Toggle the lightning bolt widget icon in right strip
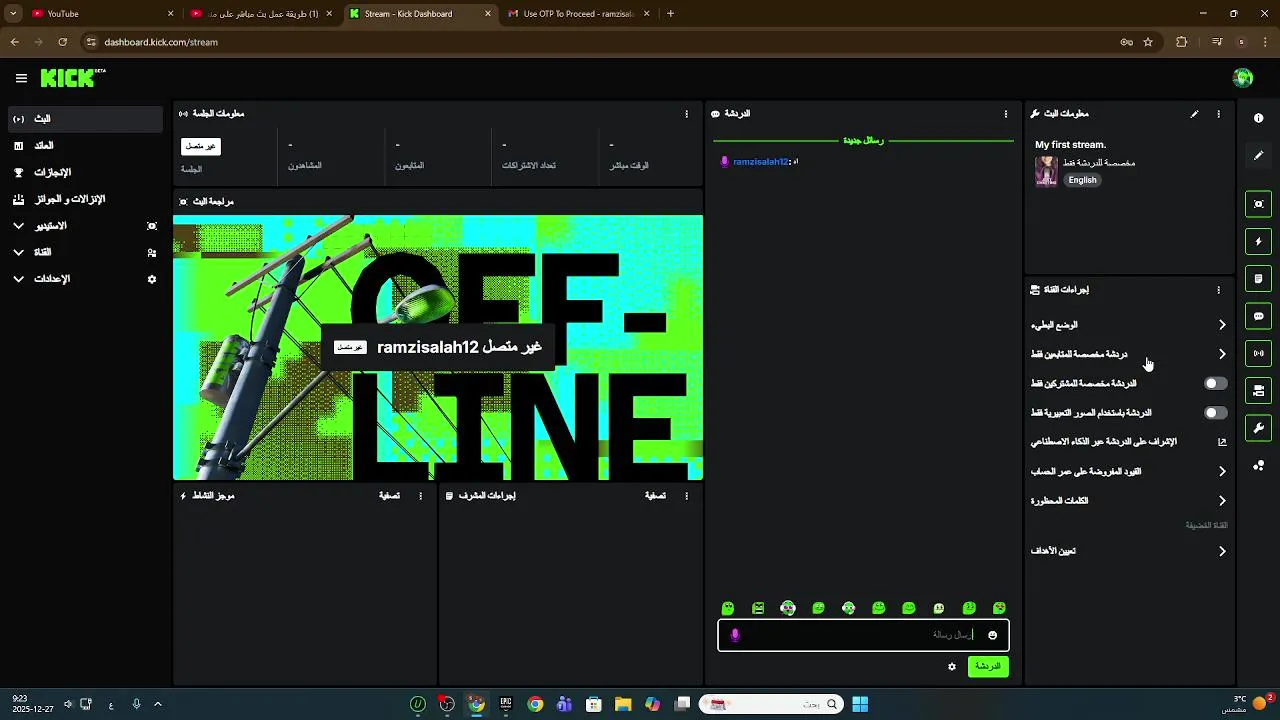The image size is (1280, 720). pyautogui.click(x=1258, y=241)
